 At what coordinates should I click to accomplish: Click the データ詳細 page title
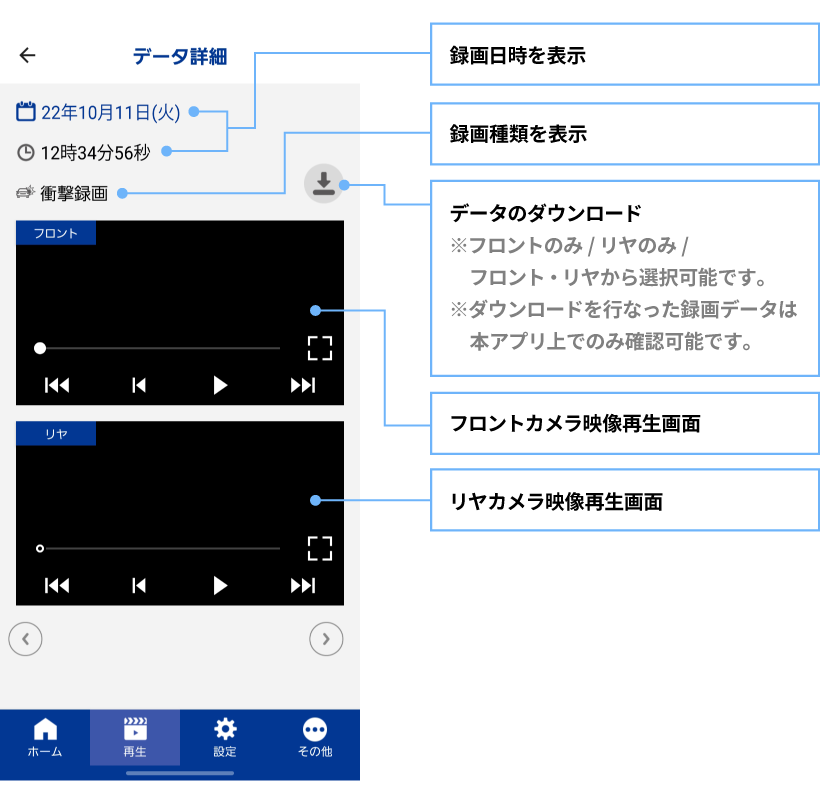click(179, 56)
